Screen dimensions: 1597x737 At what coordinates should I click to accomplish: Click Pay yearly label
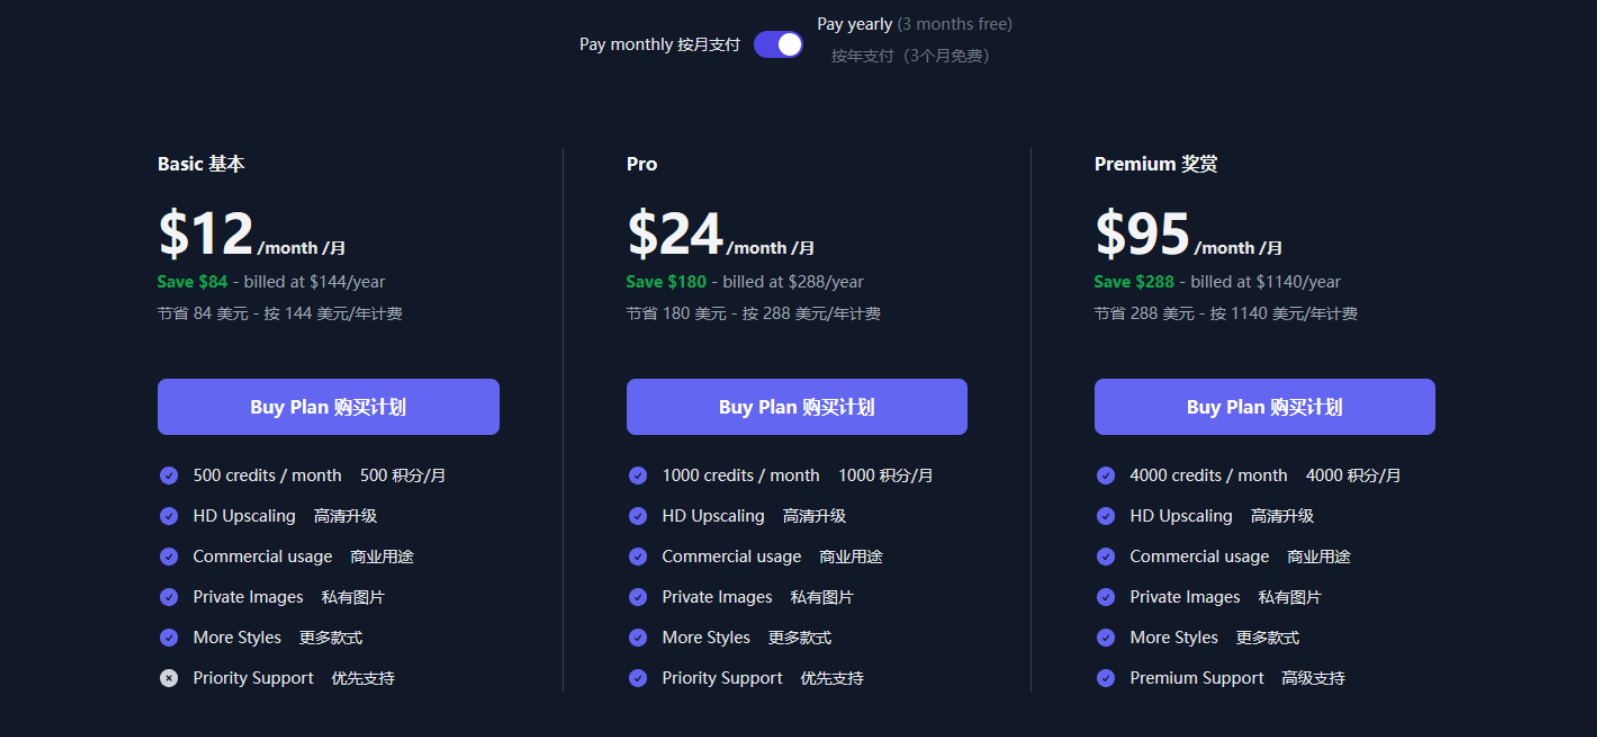point(854,24)
